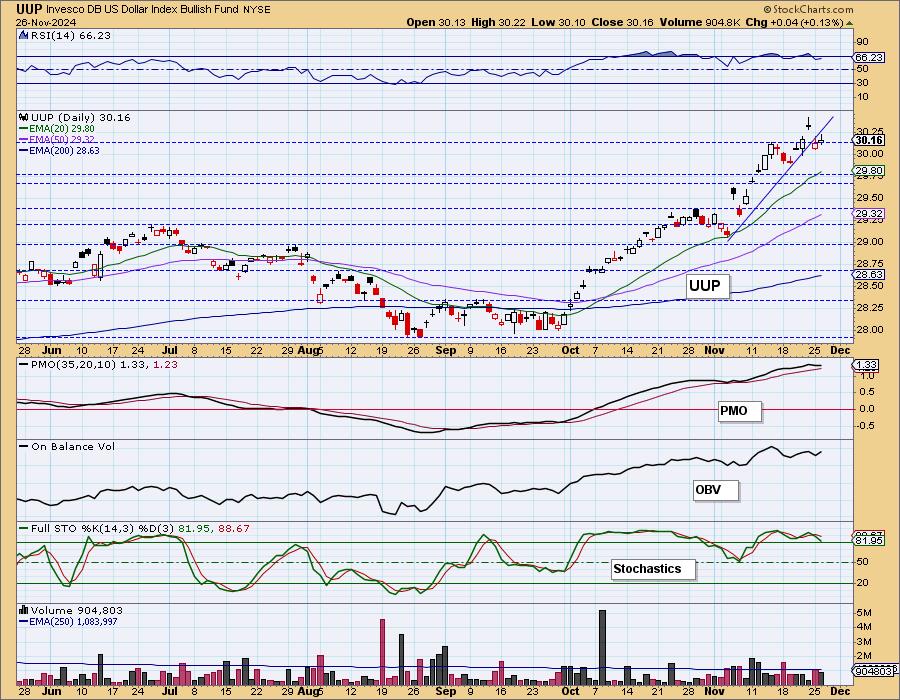Click the EMA(200) 28.63 legend text

[64, 150]
